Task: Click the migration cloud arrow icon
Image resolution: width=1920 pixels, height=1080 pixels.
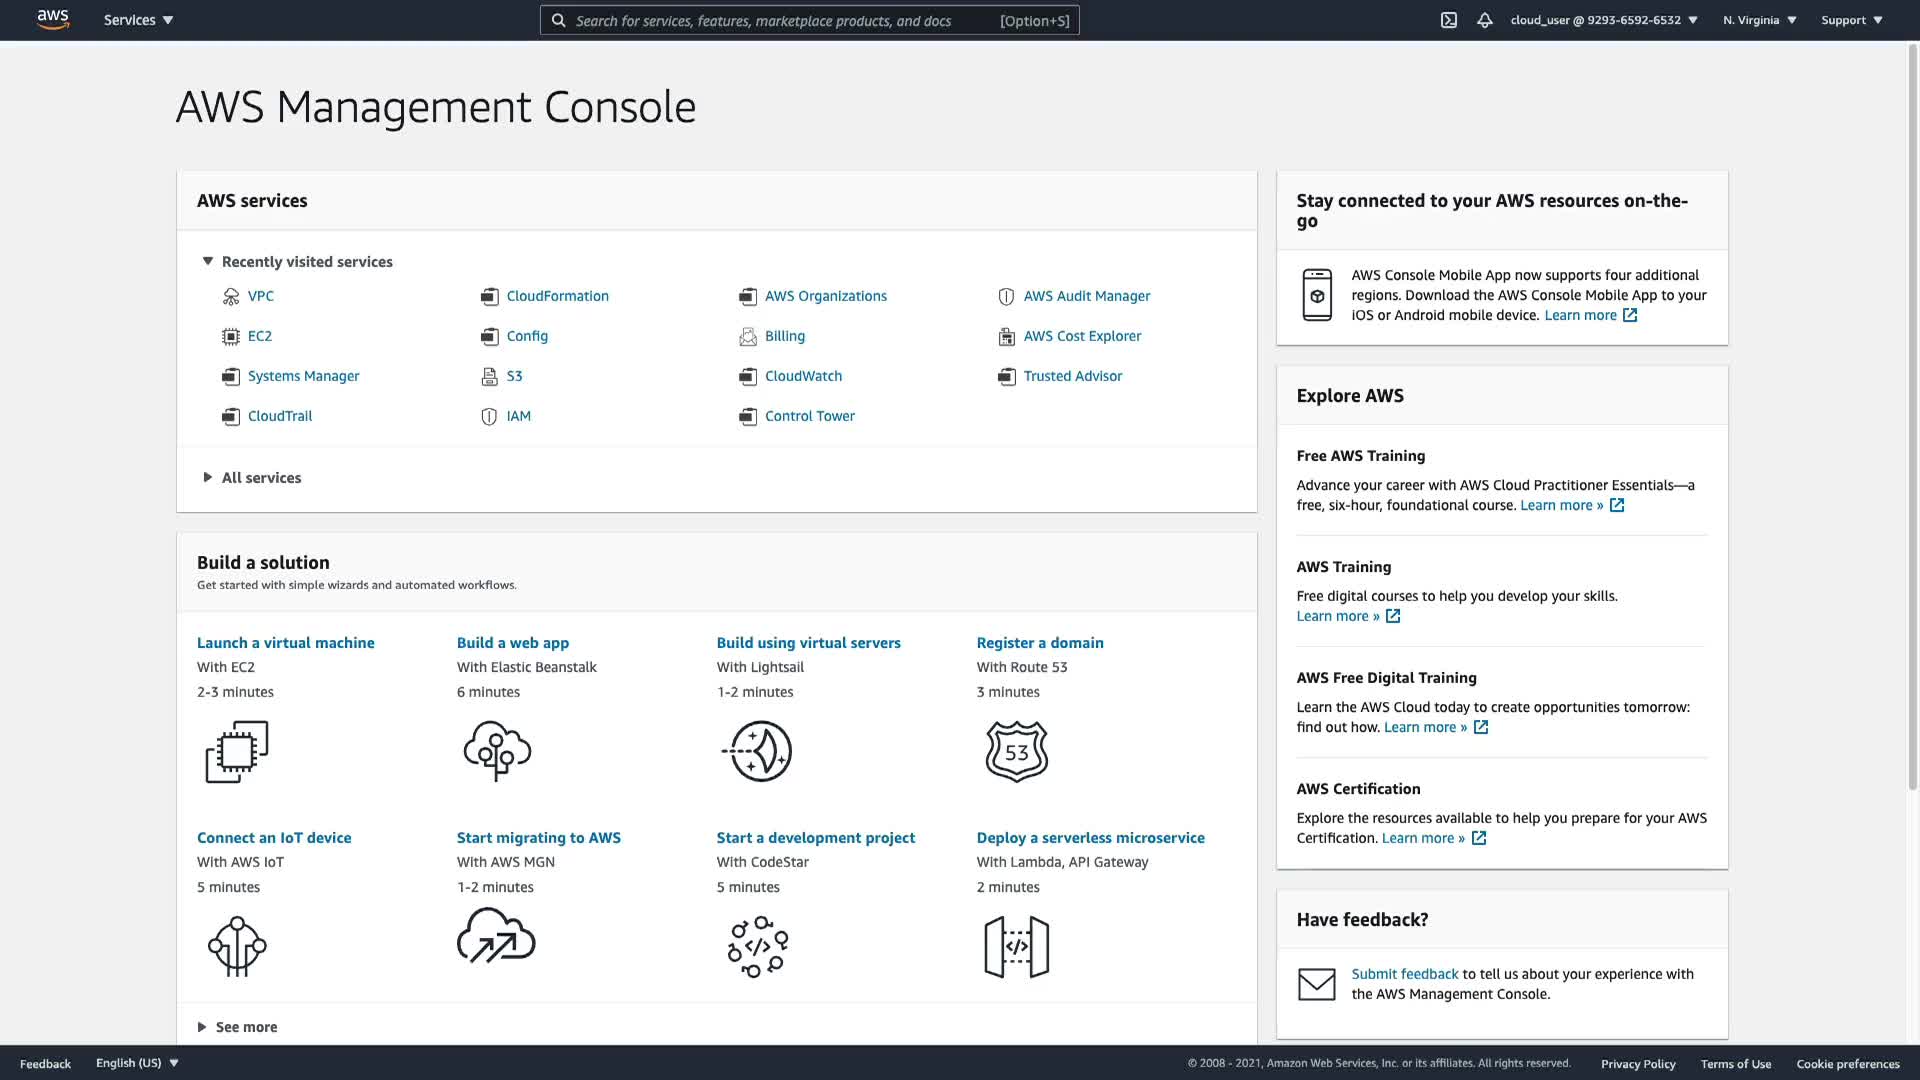Action: tap(496, 937)
